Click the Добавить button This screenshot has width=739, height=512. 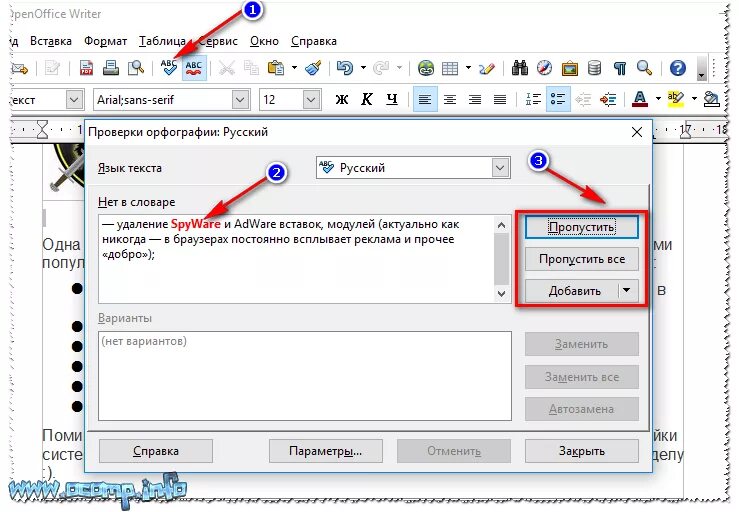click(x=572, y=291)
